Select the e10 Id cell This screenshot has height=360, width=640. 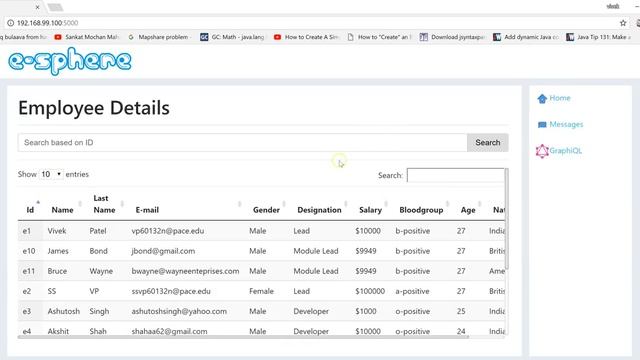coord(29,251)
